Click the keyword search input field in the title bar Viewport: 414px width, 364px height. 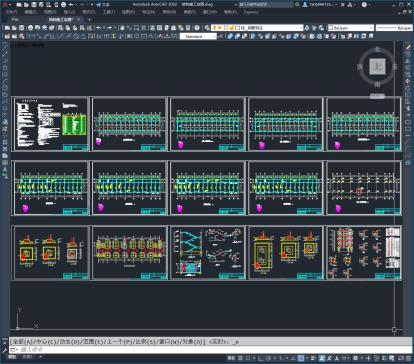click(265, 5)
